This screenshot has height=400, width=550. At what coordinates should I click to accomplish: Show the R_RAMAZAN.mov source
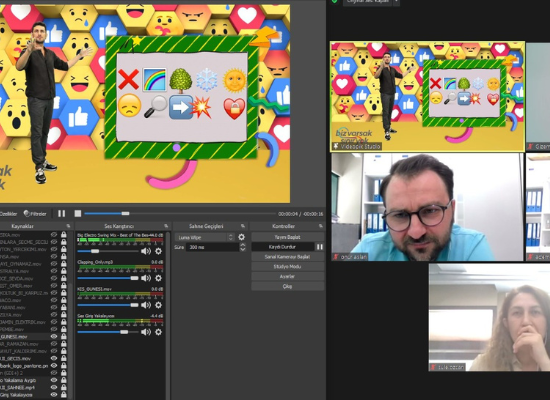(54, 344)
